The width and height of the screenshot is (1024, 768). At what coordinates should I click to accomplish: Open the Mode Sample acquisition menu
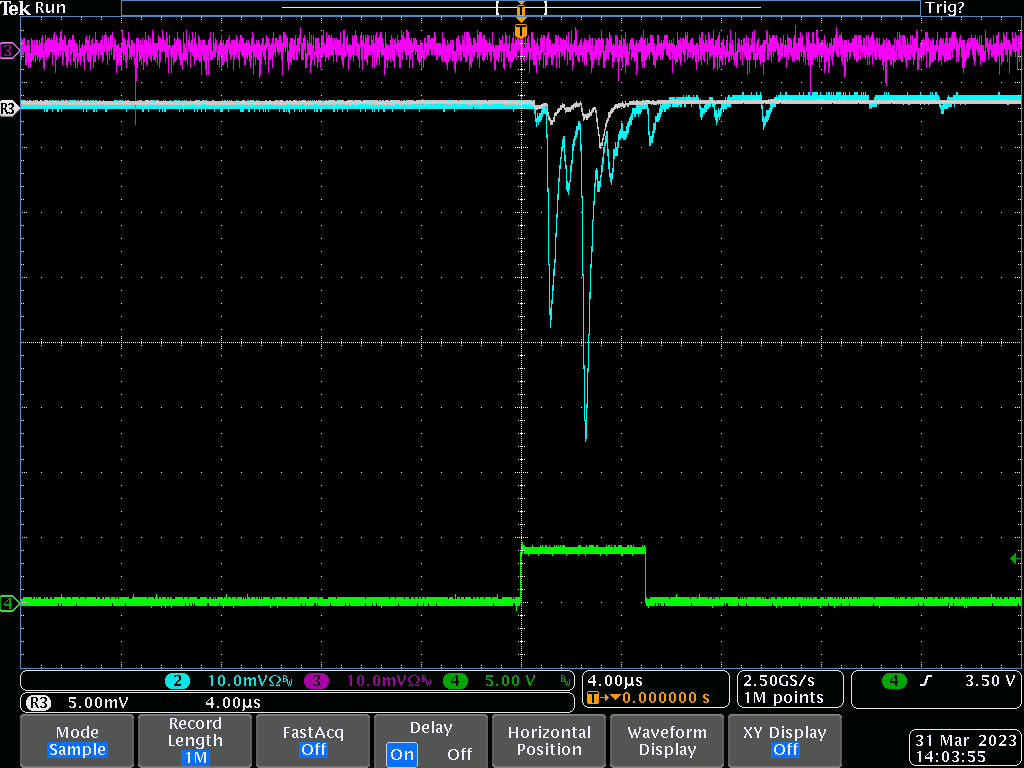[x=77, y=741]
